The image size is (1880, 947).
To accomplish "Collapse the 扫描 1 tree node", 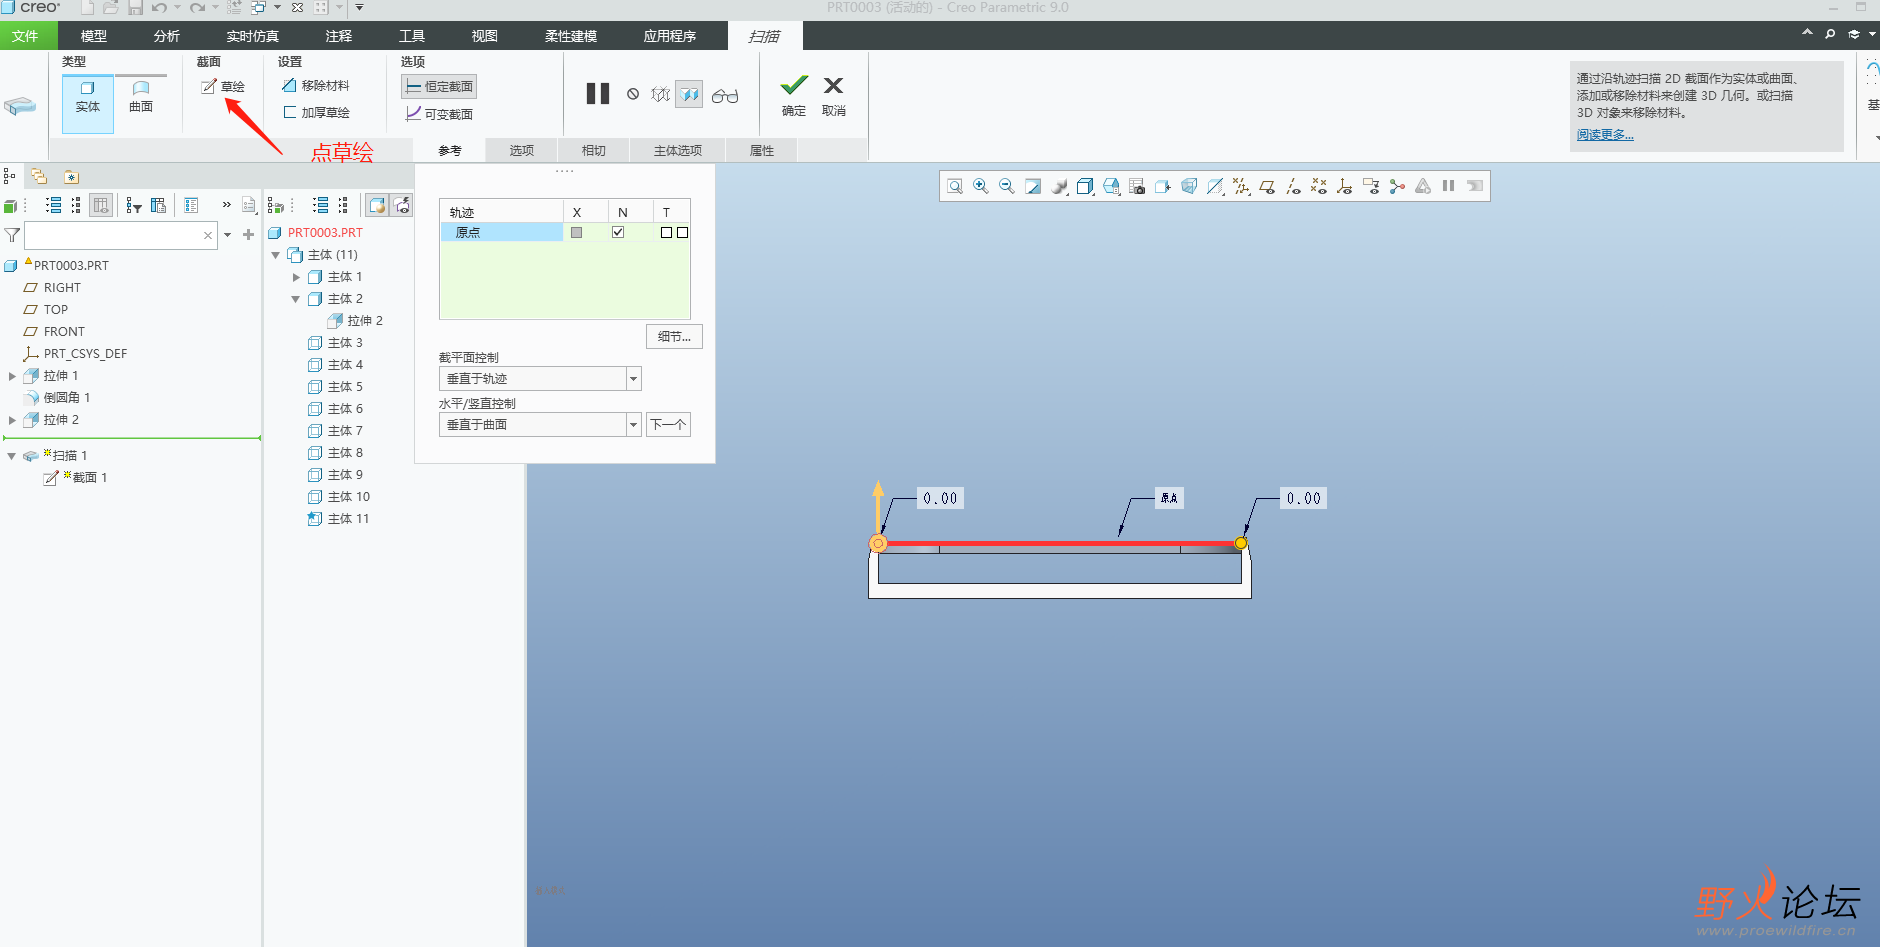I will click(12, 456).
